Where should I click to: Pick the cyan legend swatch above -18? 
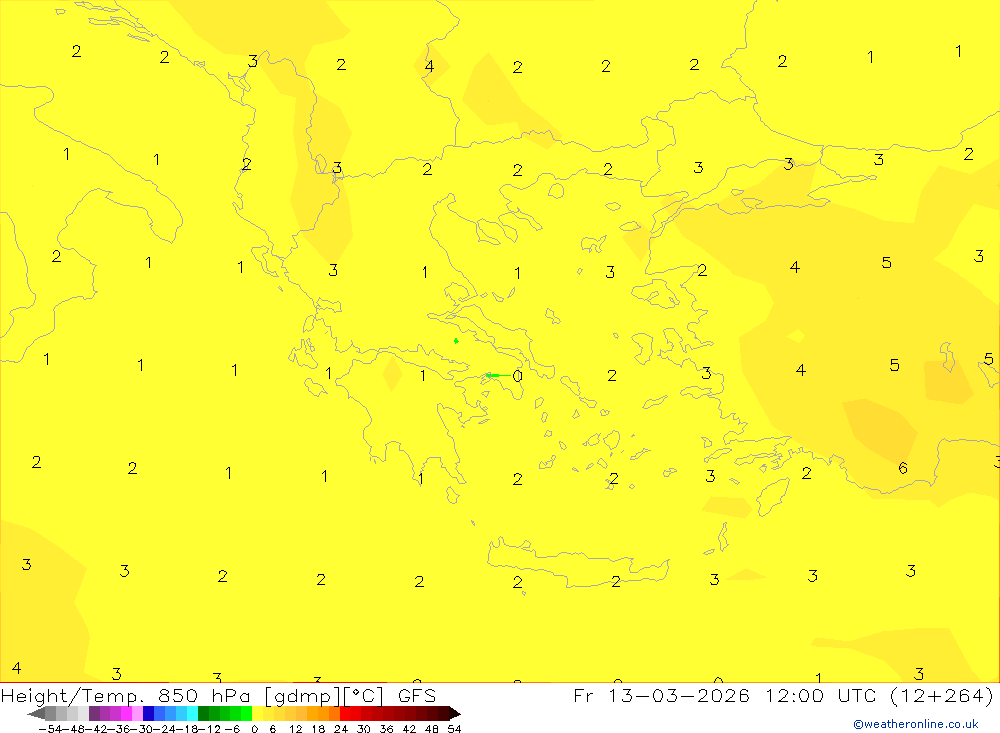[192, 713]
